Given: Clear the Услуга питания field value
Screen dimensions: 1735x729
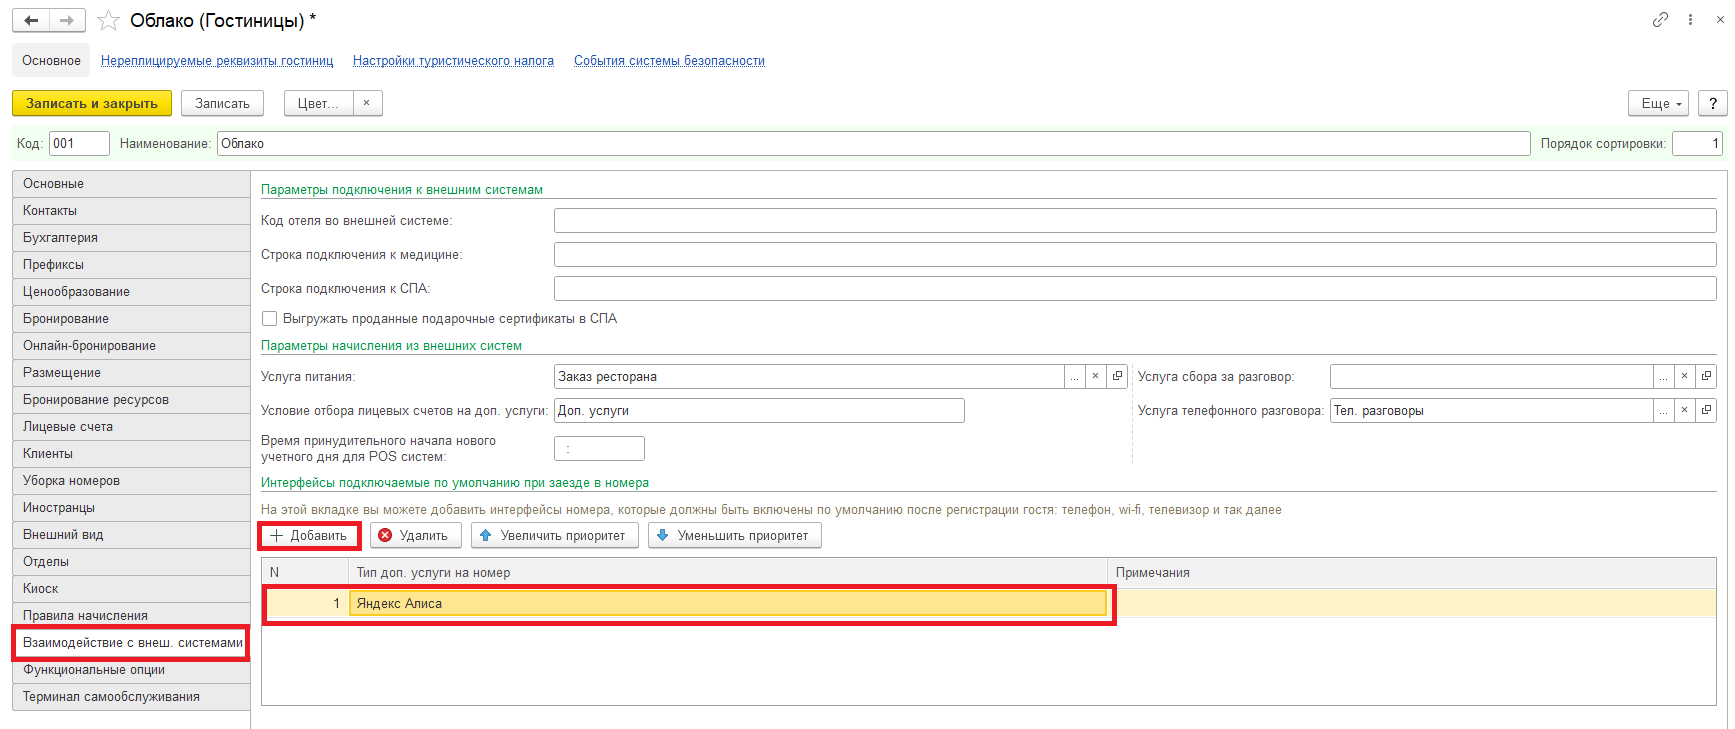Looking at the screenshot, I should [x=1095, y=377].
